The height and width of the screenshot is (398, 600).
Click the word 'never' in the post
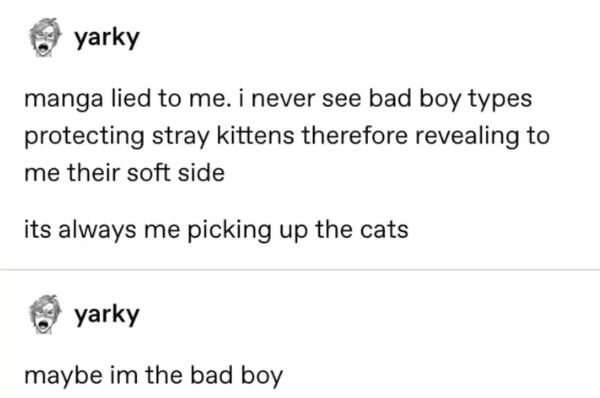pos(283,100)
